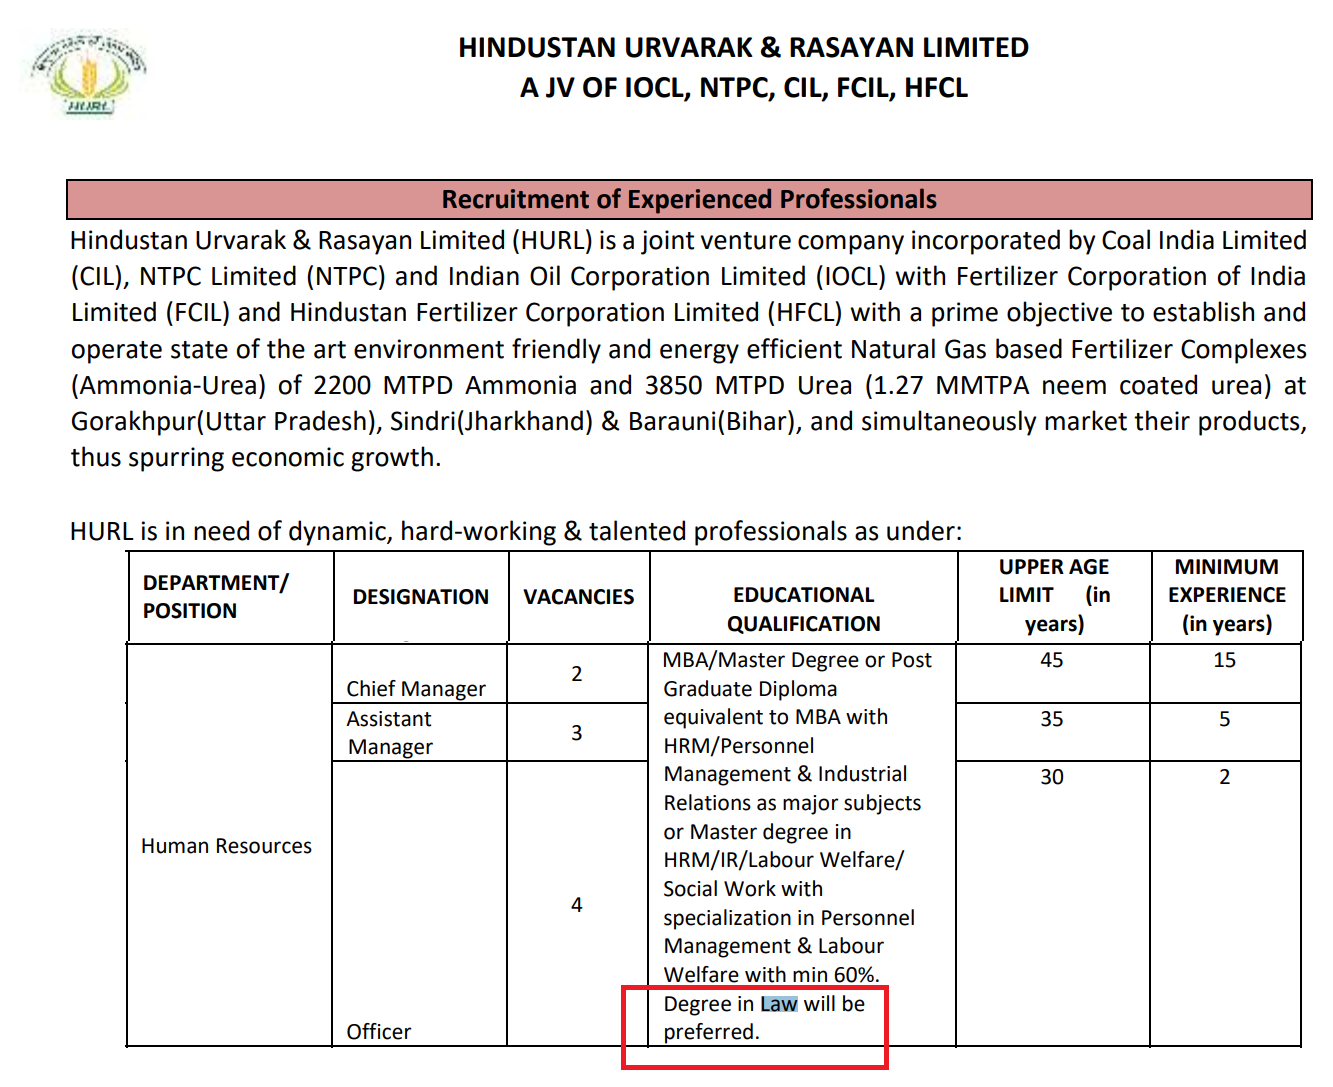The height and width of the screenshot is (1087, 1333).
Task: Click the vacancies value '3' for Assistant Manager
Action: tap(577, 733)
